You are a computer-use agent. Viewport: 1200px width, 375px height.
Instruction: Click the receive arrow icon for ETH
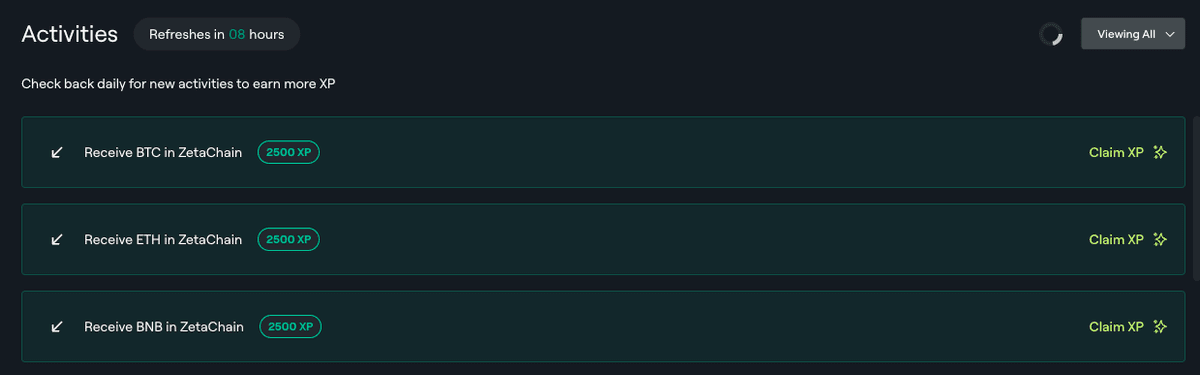[x=57, y=240]
